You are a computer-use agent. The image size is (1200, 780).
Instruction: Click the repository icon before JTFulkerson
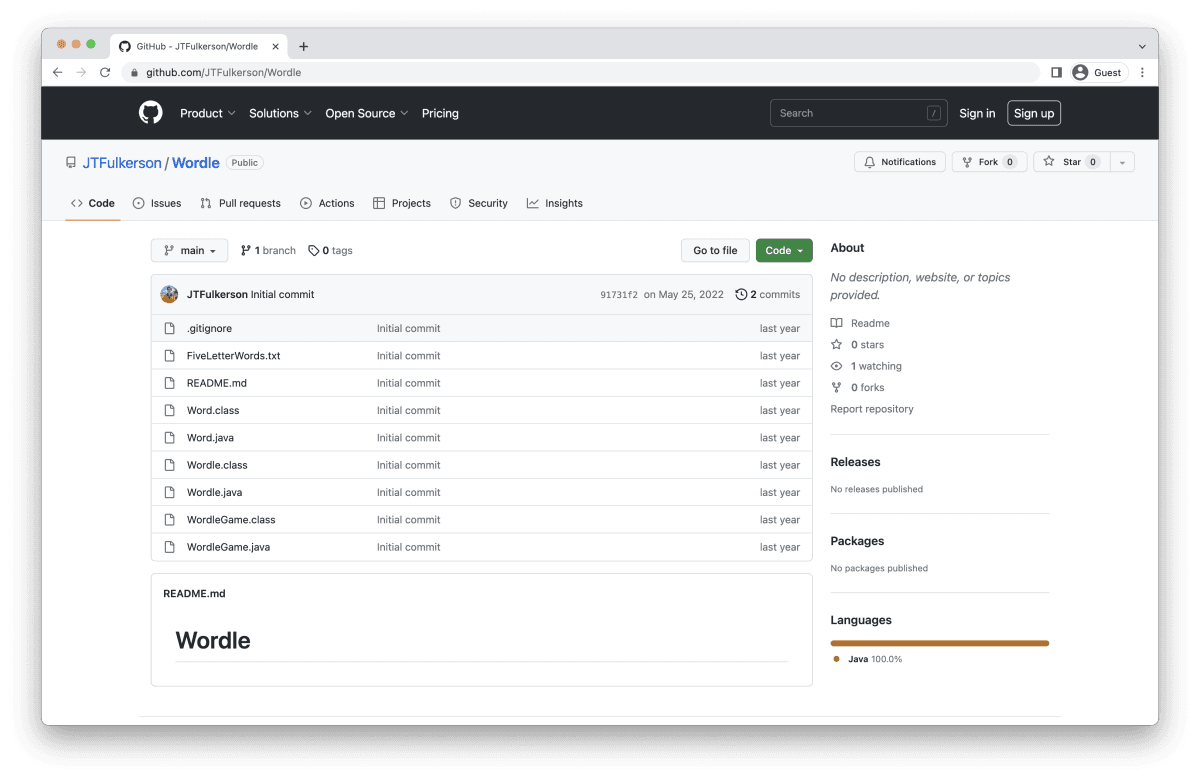tap(71, 162)
